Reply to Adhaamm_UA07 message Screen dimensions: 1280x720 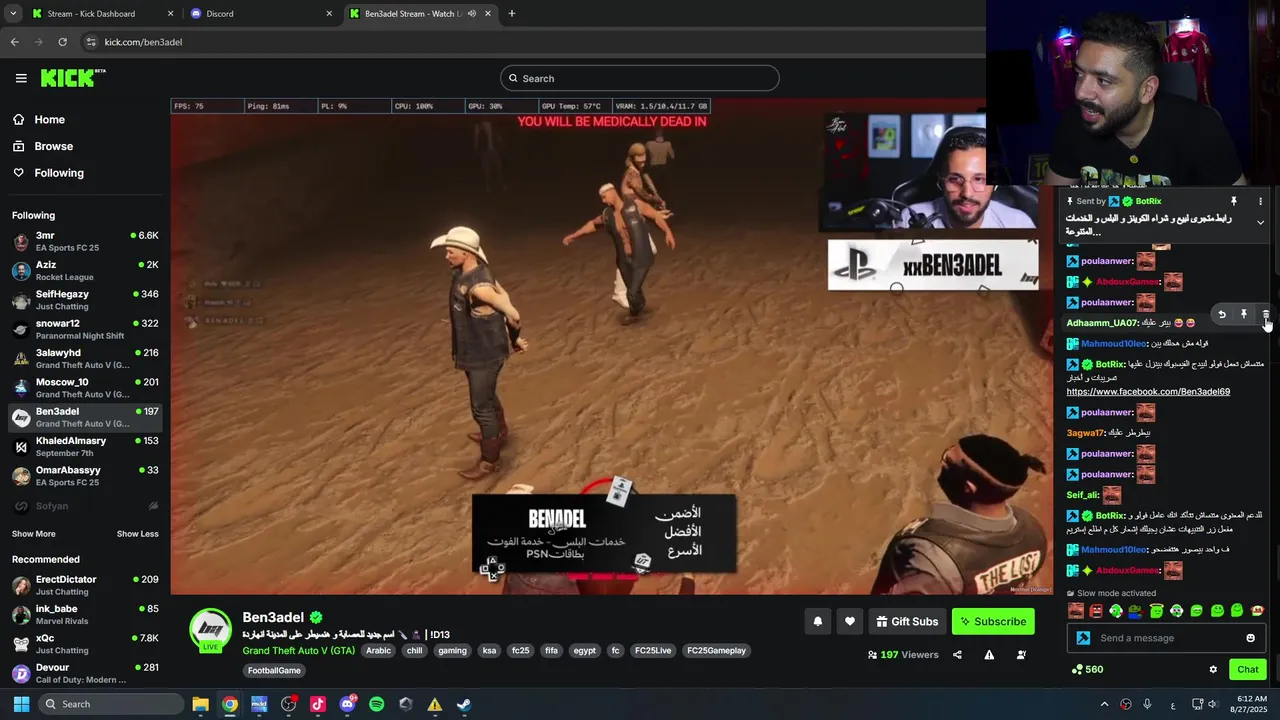tap(1221, 314)
